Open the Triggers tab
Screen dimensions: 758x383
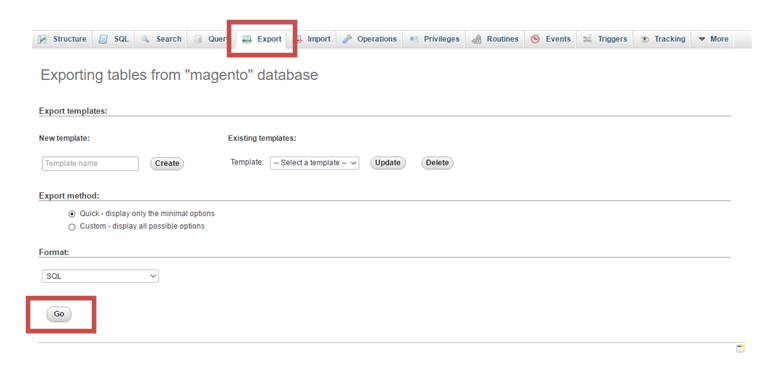point(605,39)
